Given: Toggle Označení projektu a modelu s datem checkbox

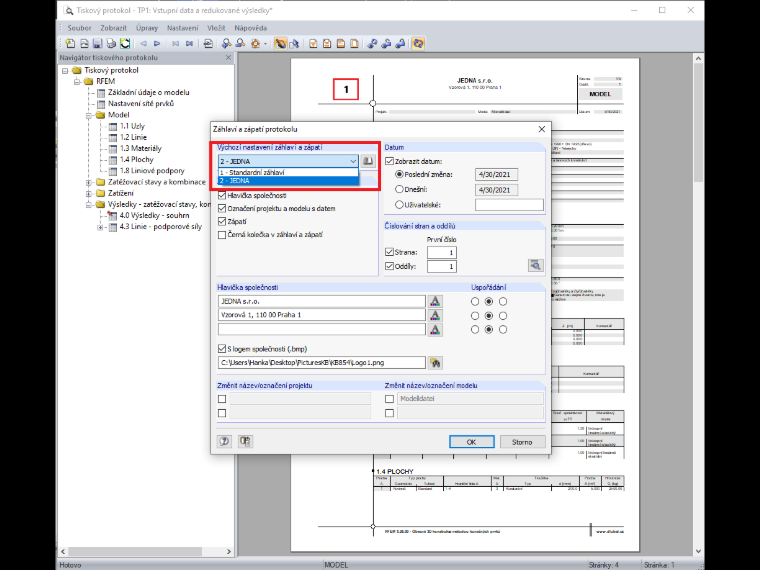Looking at the screenshot, I should pyautogui.click(x=222, y=208).
